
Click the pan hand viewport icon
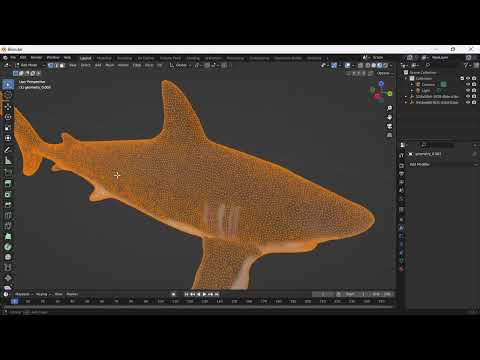point(389,117)
